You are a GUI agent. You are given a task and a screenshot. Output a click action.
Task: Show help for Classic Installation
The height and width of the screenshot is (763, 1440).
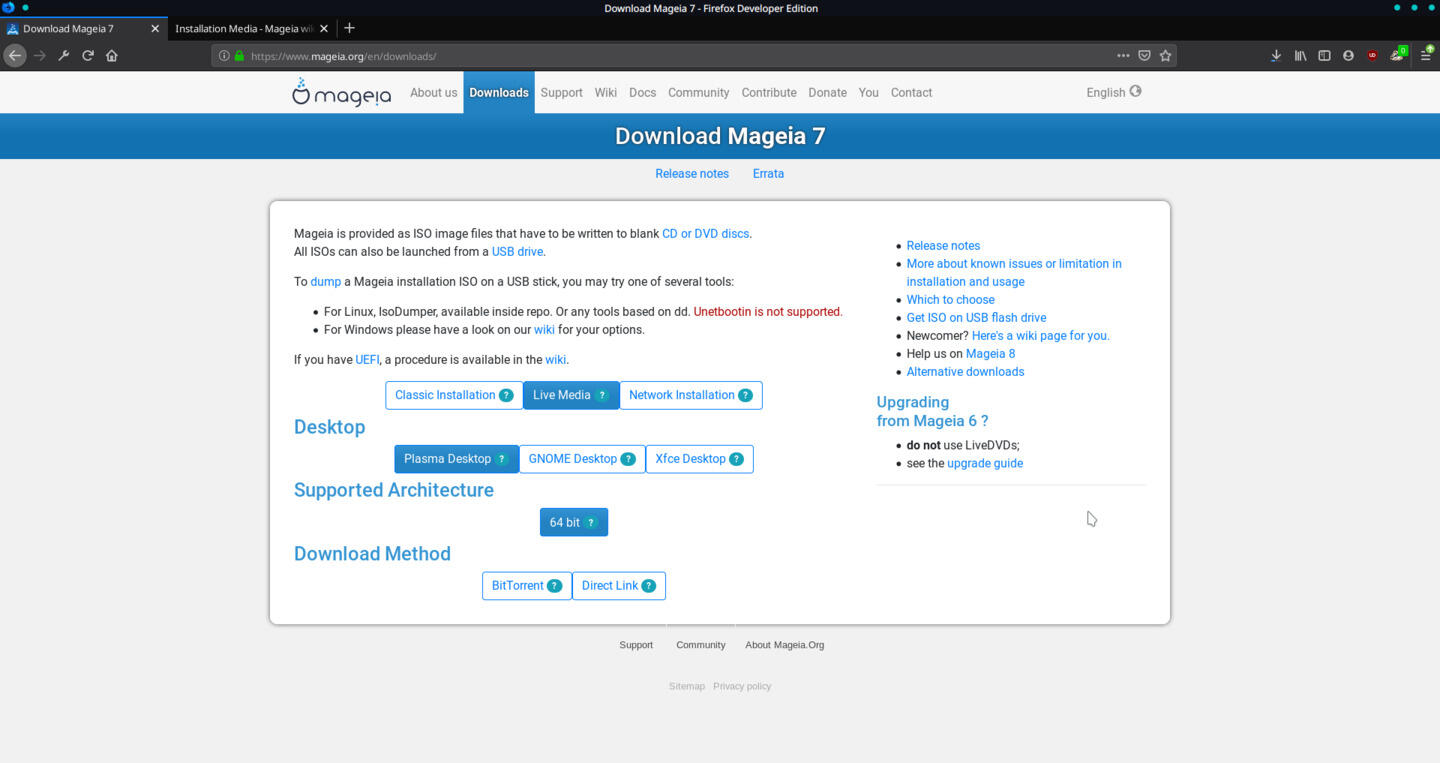click(506, 395)
